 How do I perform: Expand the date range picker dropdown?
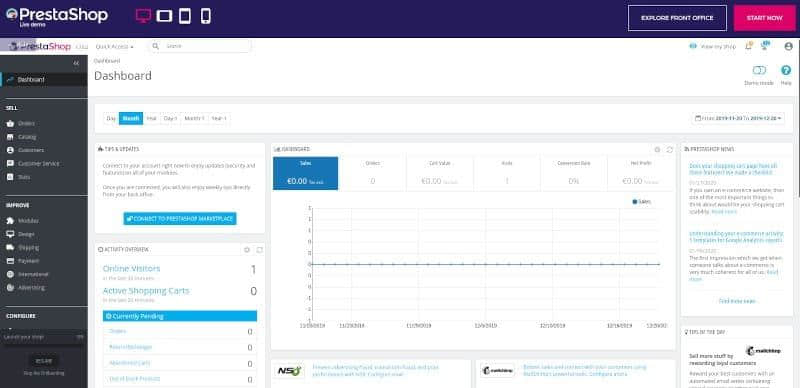pos(738,118)
